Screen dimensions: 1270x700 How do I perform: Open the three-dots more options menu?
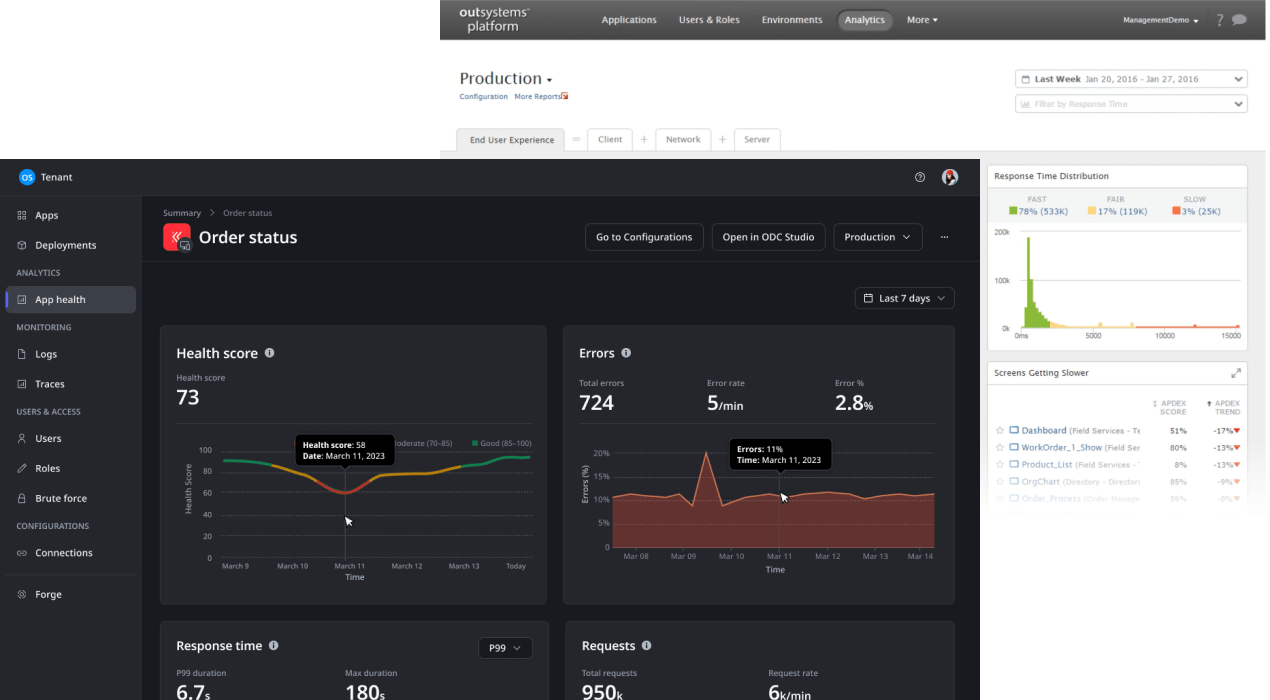pos(944,237)
